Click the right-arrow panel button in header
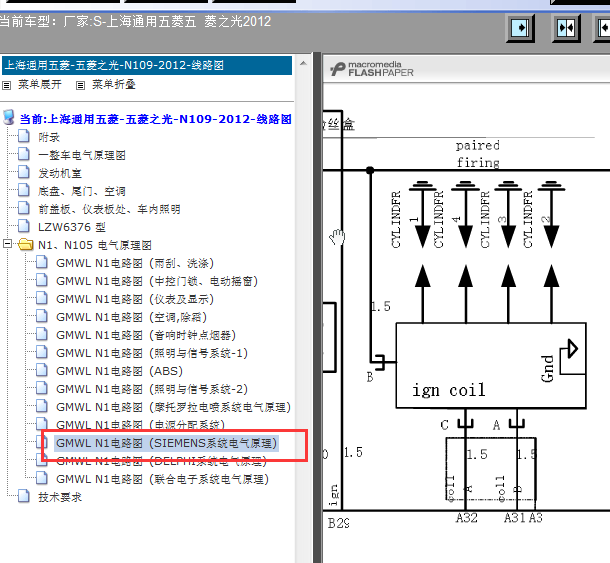The height and width of the screenshot is (563, 610). pos(521,28)
